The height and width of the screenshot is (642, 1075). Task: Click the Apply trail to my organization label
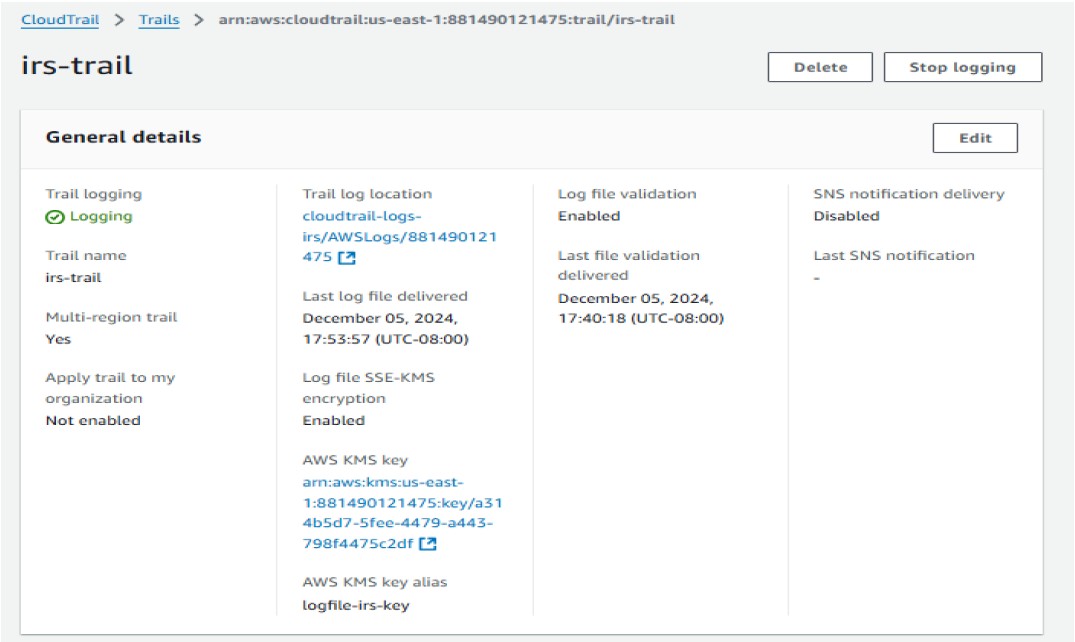coord(110,388)
